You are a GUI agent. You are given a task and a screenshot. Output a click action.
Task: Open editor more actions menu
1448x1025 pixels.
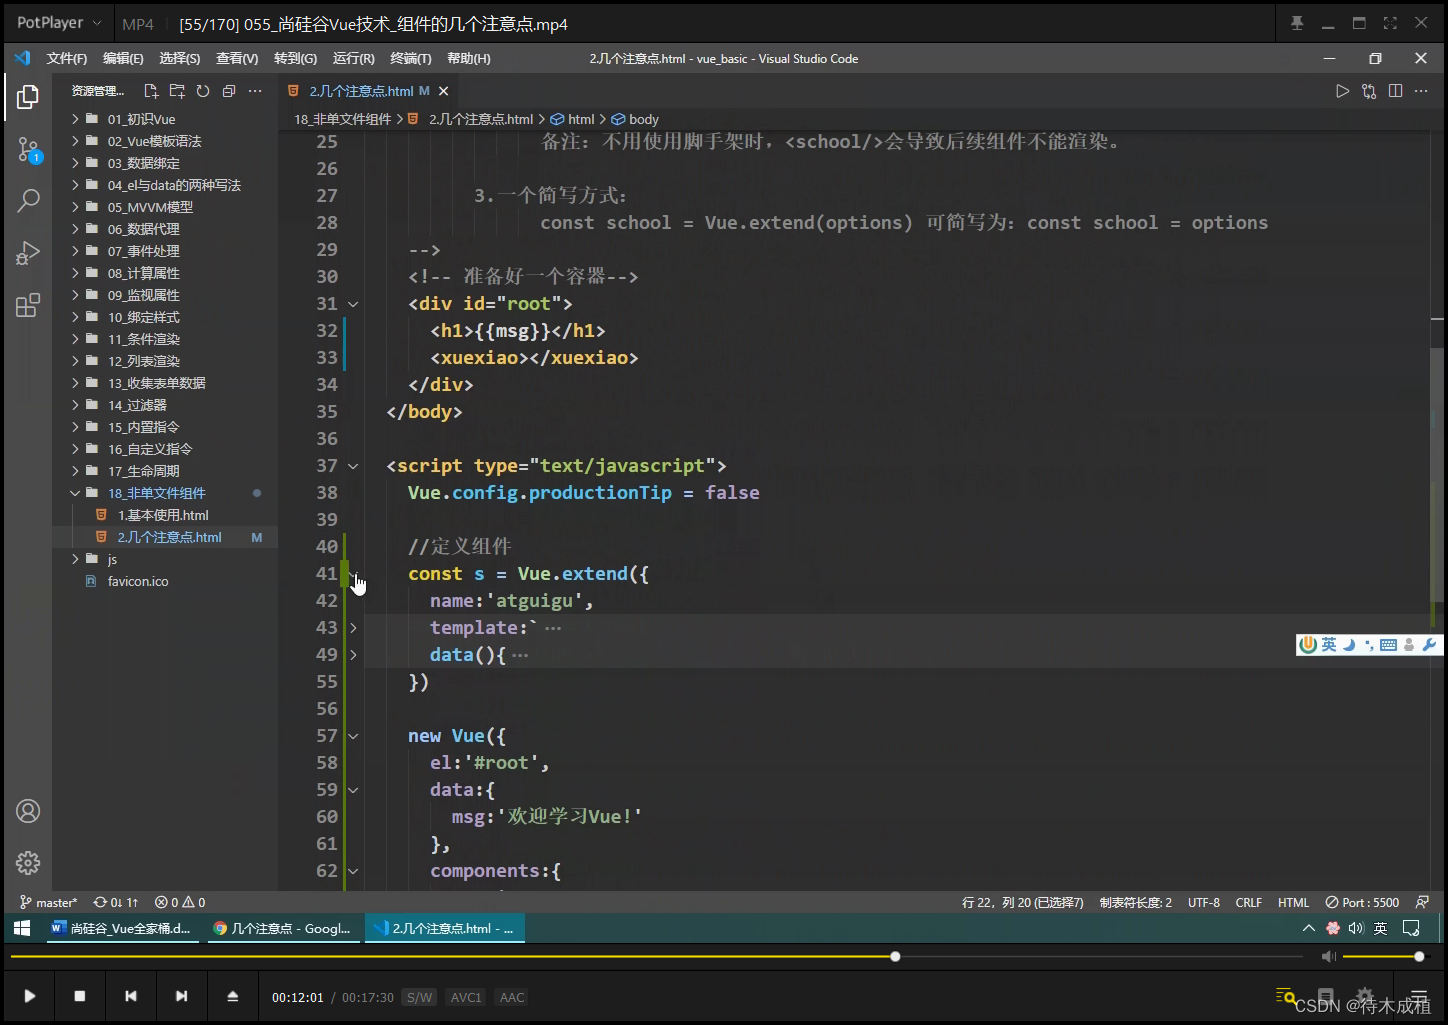tap(1421, 91)
